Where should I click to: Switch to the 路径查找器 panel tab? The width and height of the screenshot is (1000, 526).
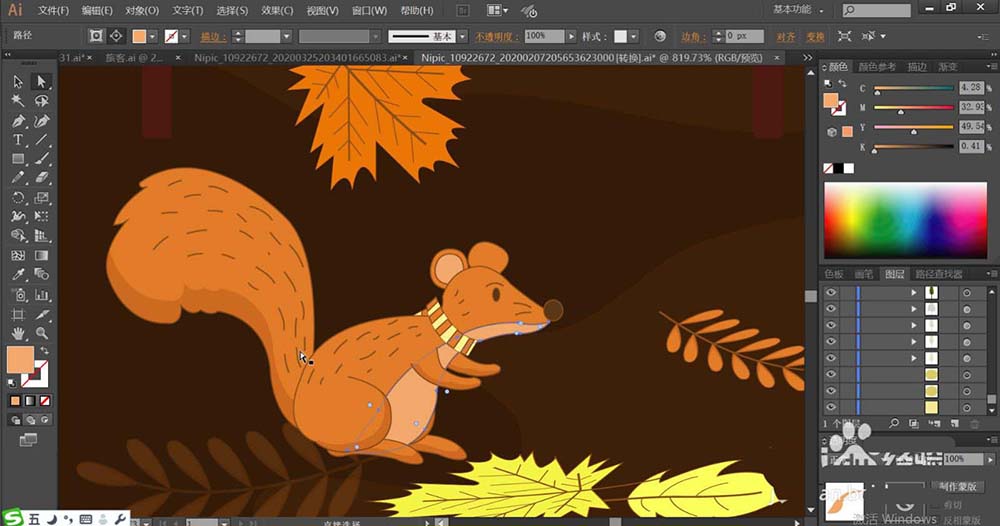pos(938,274)
